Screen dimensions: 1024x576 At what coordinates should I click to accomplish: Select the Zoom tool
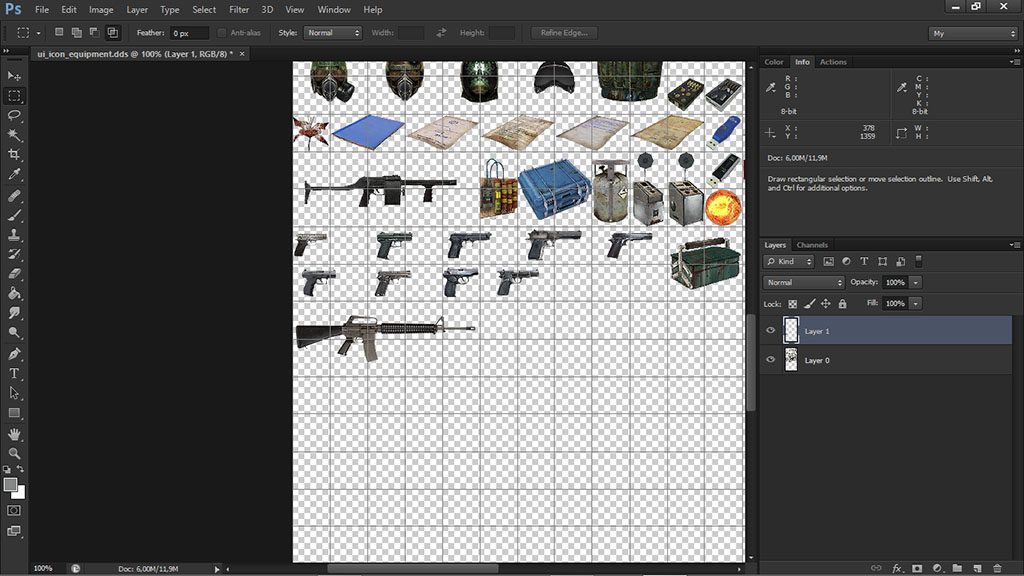14,453
